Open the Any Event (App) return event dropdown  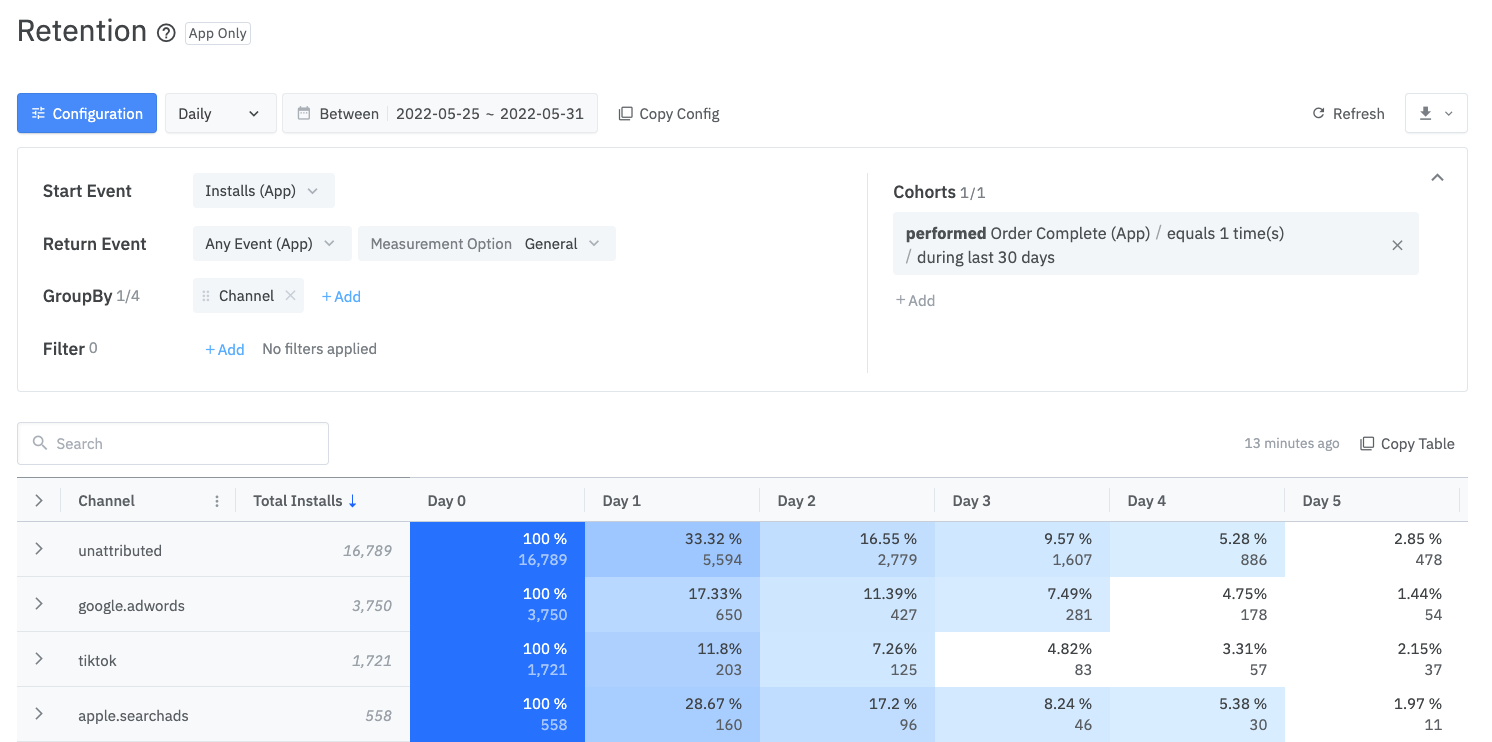271,243
